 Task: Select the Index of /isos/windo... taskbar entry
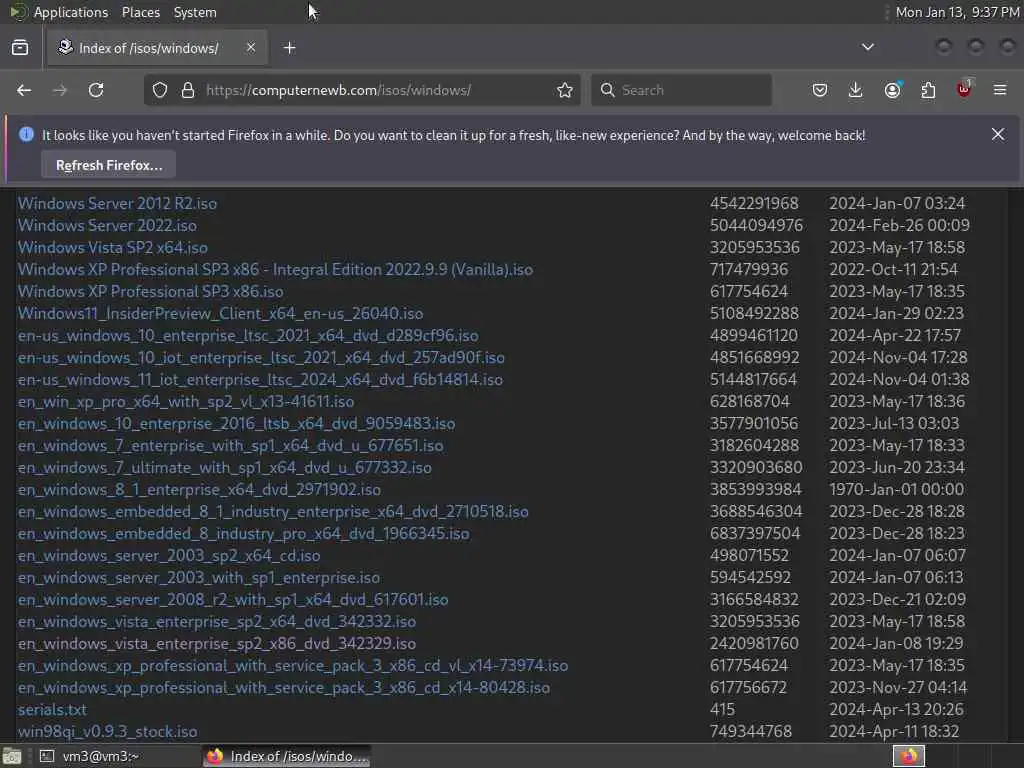(x=286, y=756)
